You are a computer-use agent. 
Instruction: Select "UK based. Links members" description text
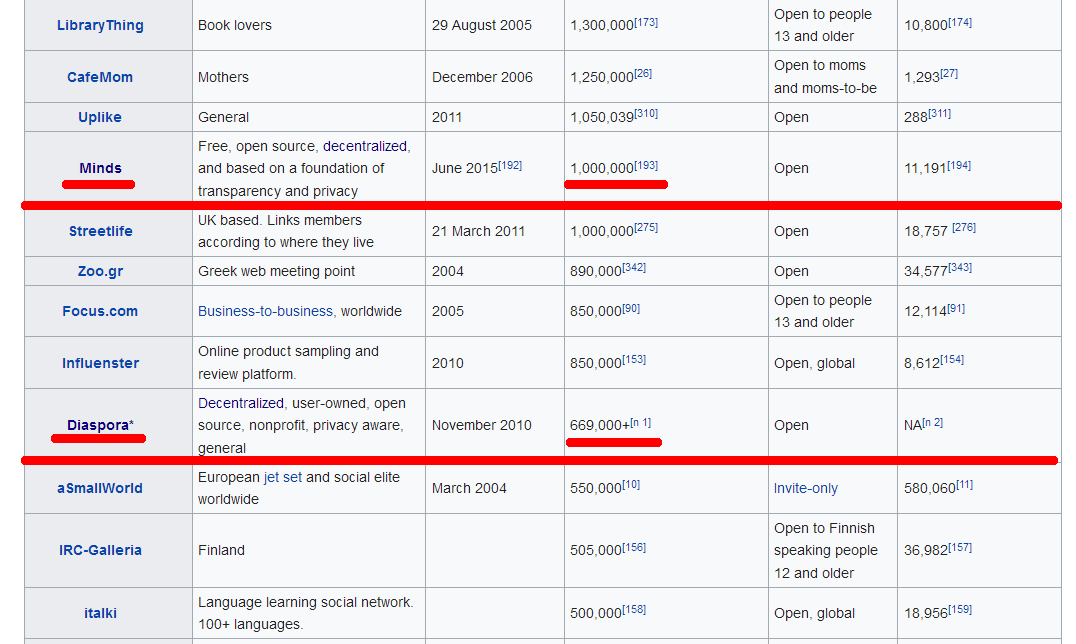[x=280, y=220]
